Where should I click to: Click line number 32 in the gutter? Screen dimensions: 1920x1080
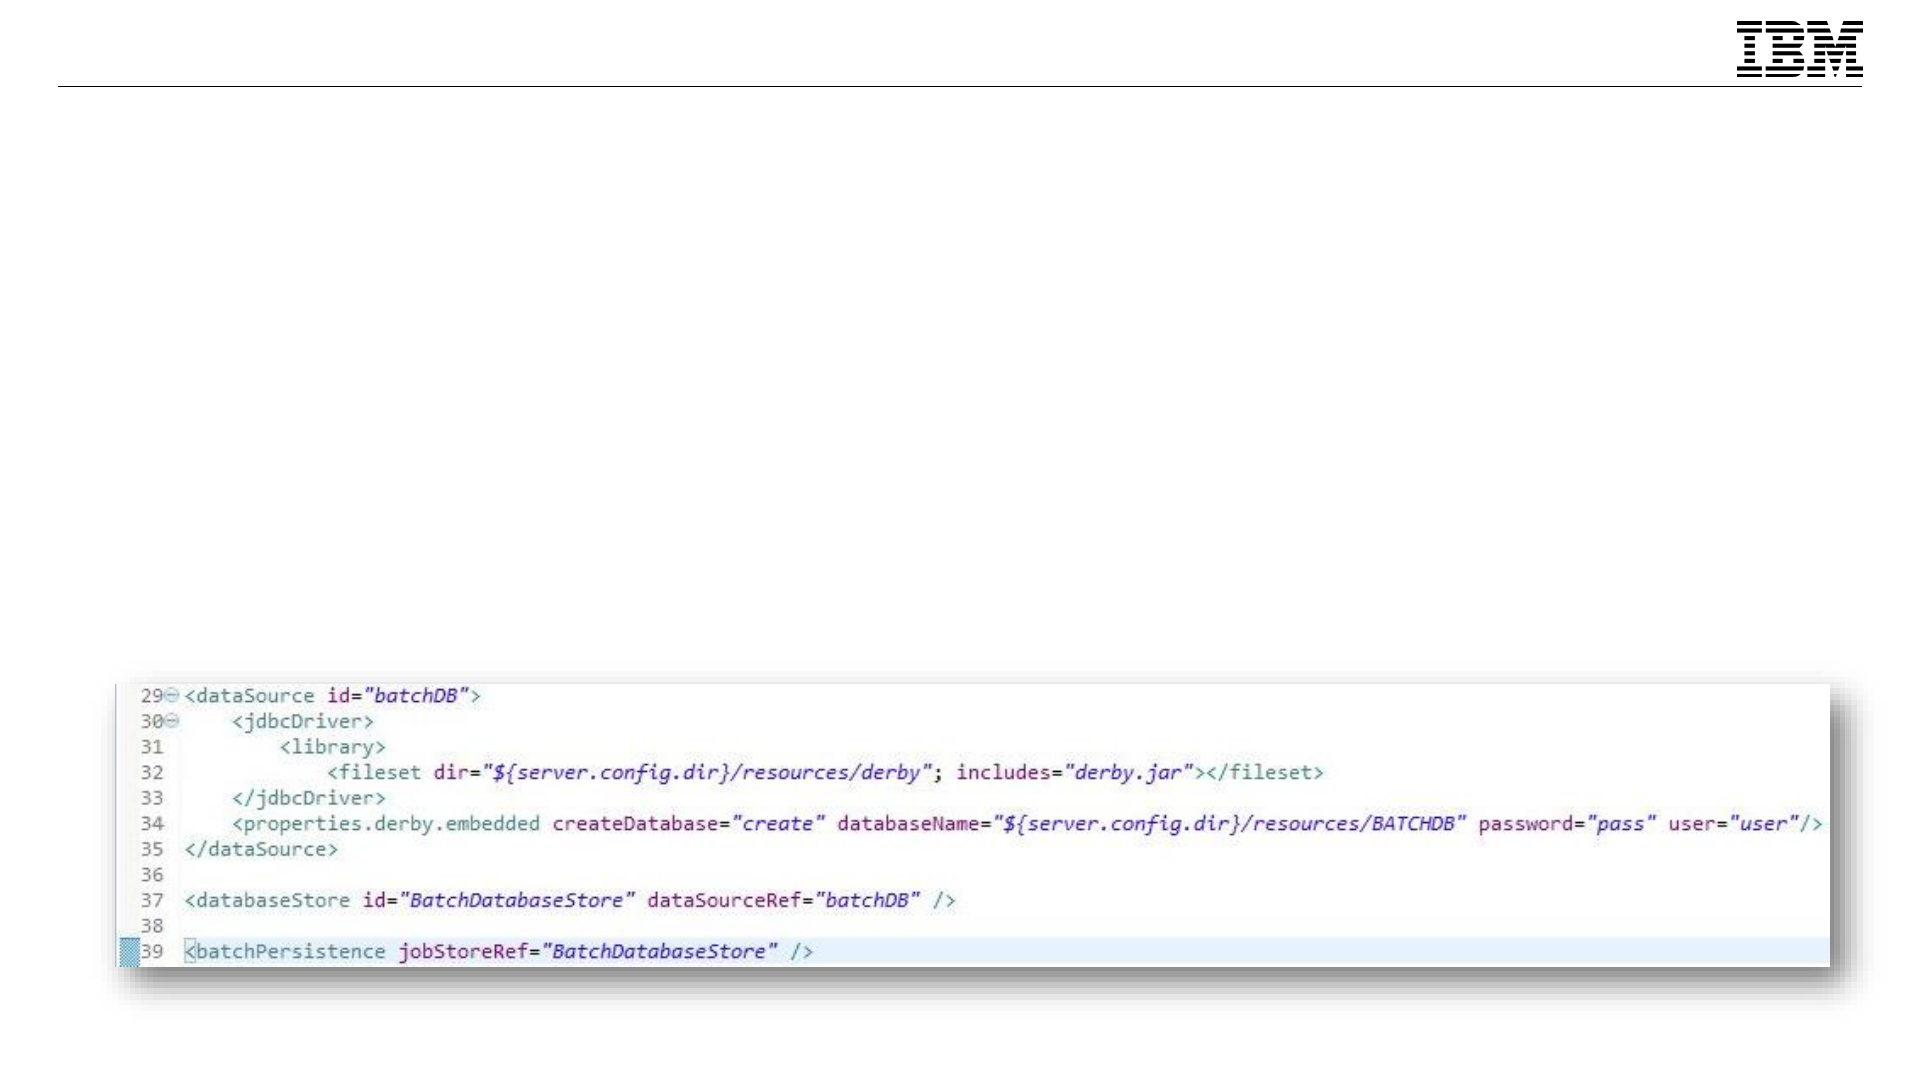click(x=151, y=772)
